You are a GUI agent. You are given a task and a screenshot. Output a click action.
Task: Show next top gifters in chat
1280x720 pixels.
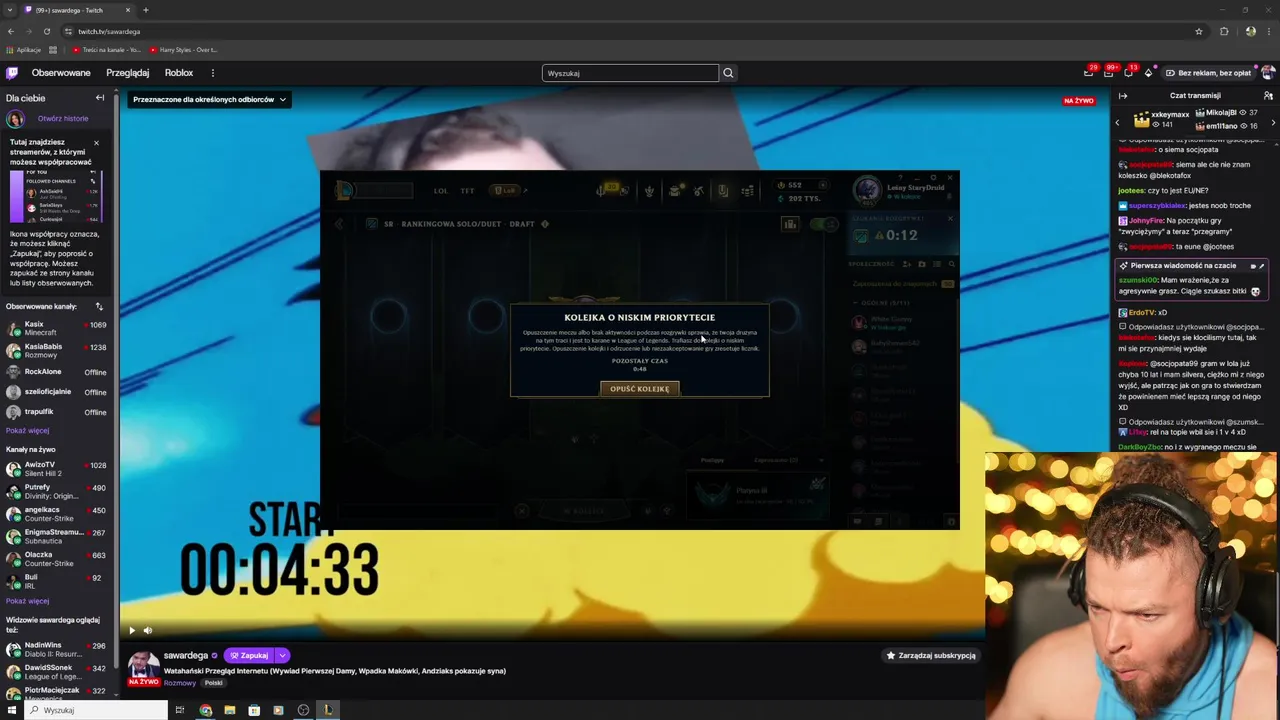click(1273, 121)
